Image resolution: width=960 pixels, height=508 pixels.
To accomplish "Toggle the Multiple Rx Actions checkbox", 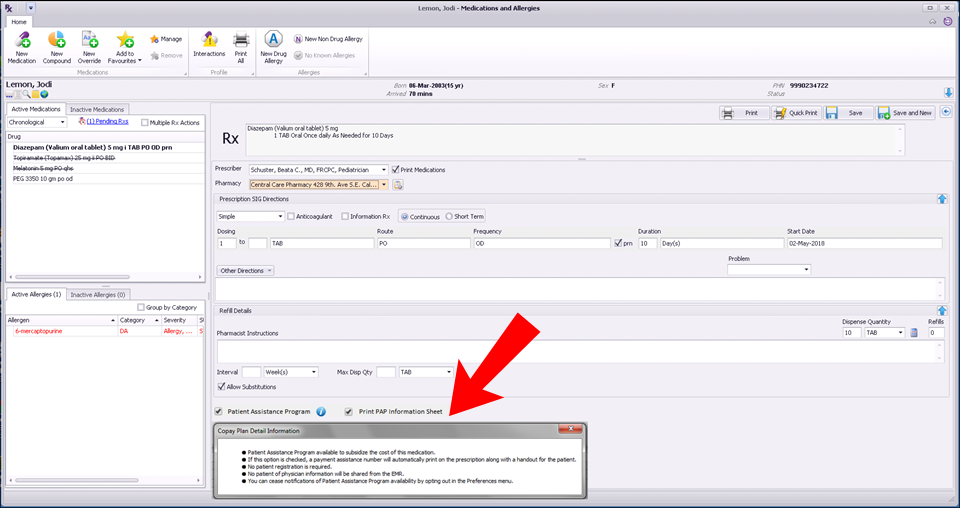I will [144, 122].
